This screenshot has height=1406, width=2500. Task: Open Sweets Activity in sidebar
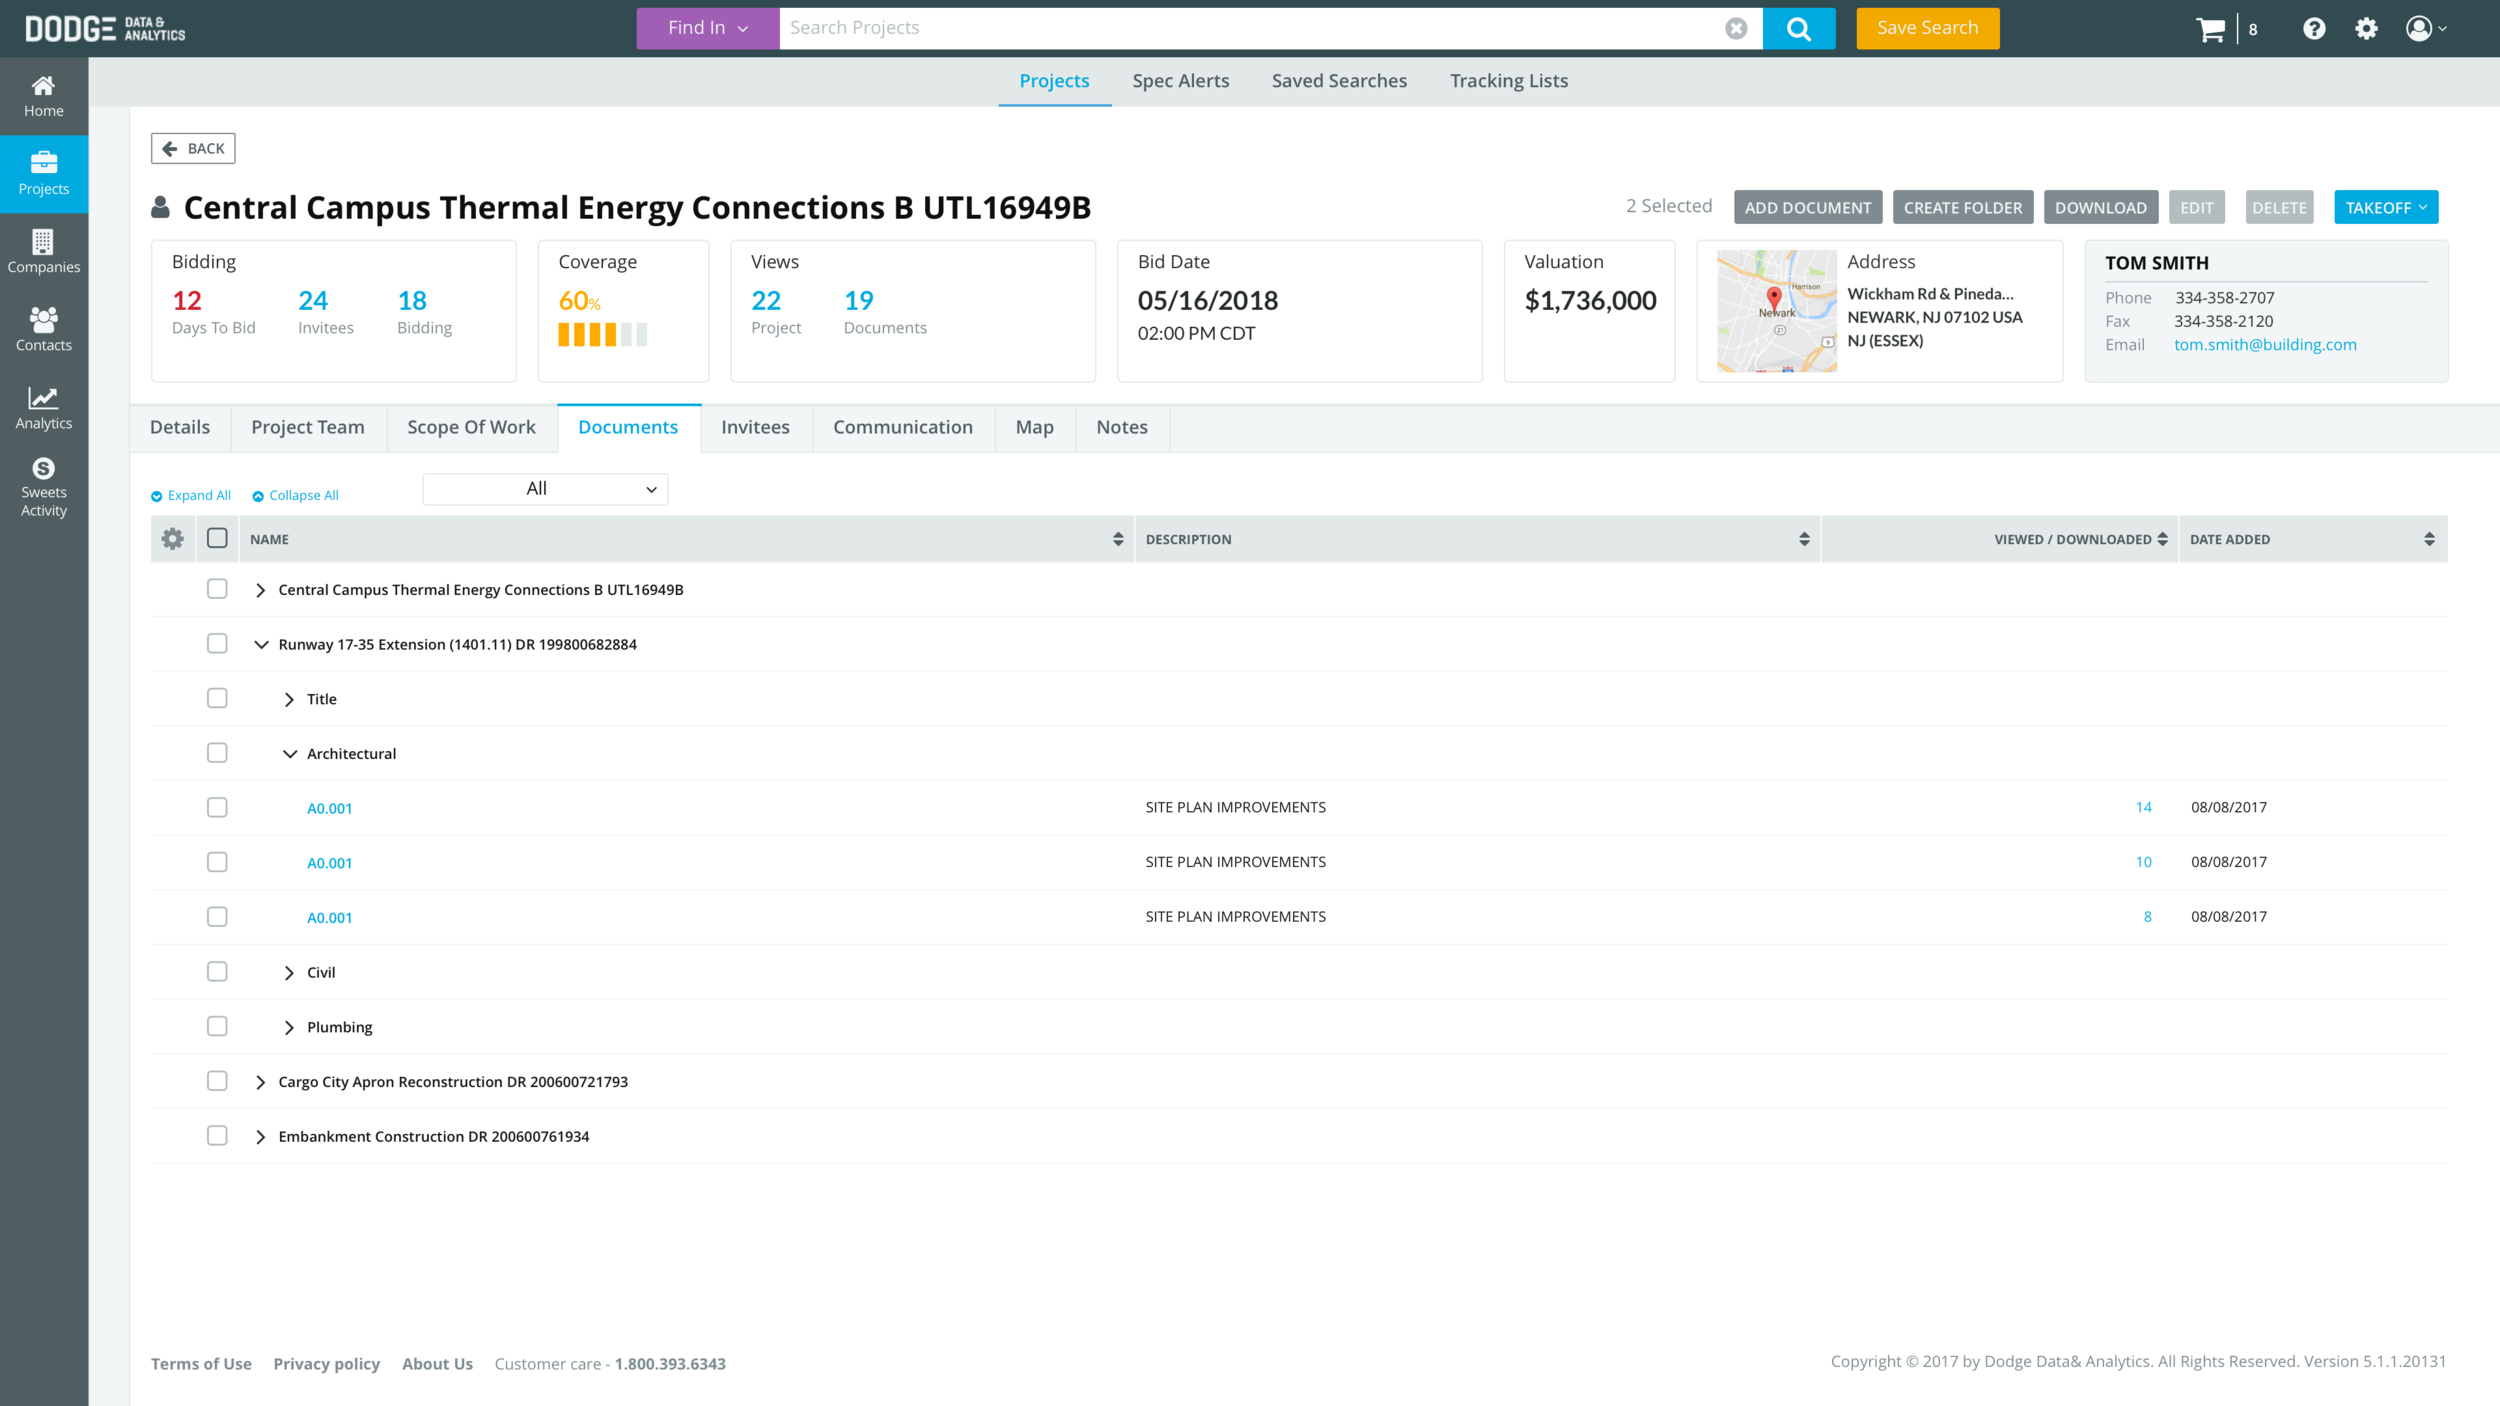[x=43, y=487]
